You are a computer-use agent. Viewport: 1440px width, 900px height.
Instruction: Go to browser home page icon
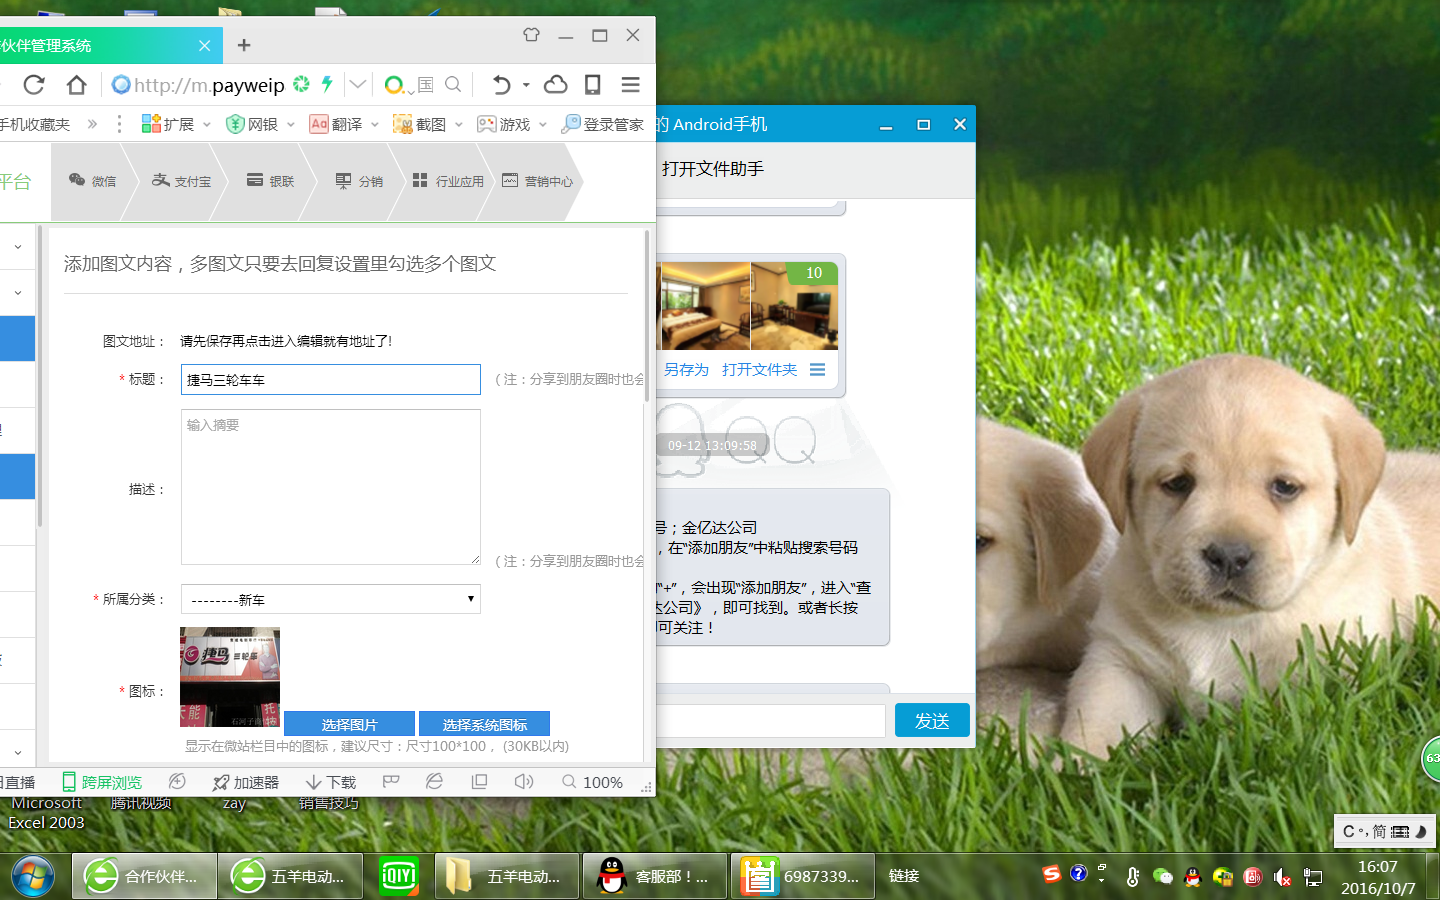point(77,85)
